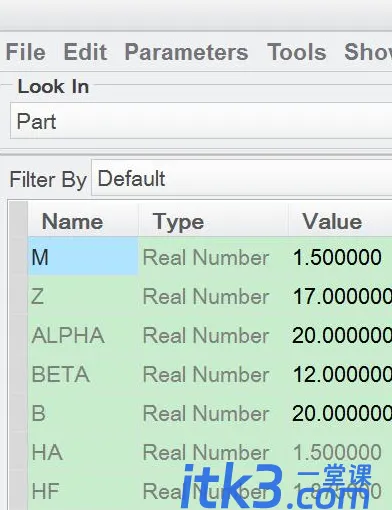Click Real Number type of Z row
This screenshot has width=392, height=510.
(x=206, y=296)
